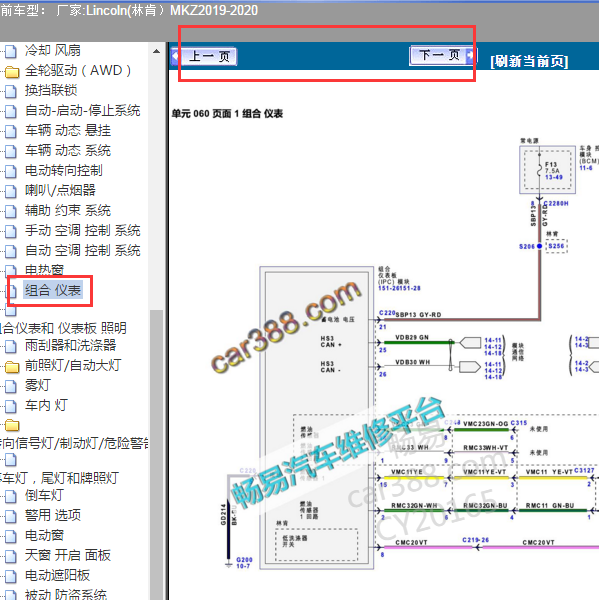Click page icon beside 雨刮器和洗涤器

tap(11, 346)
